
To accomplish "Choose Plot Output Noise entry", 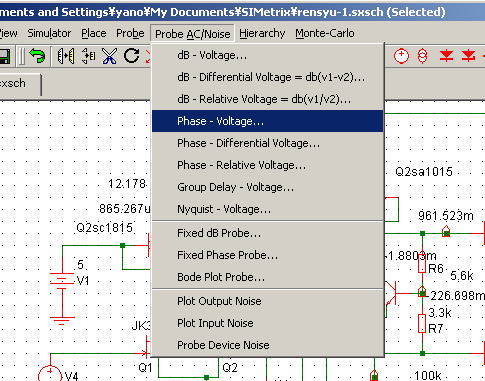I will point(268,301).
